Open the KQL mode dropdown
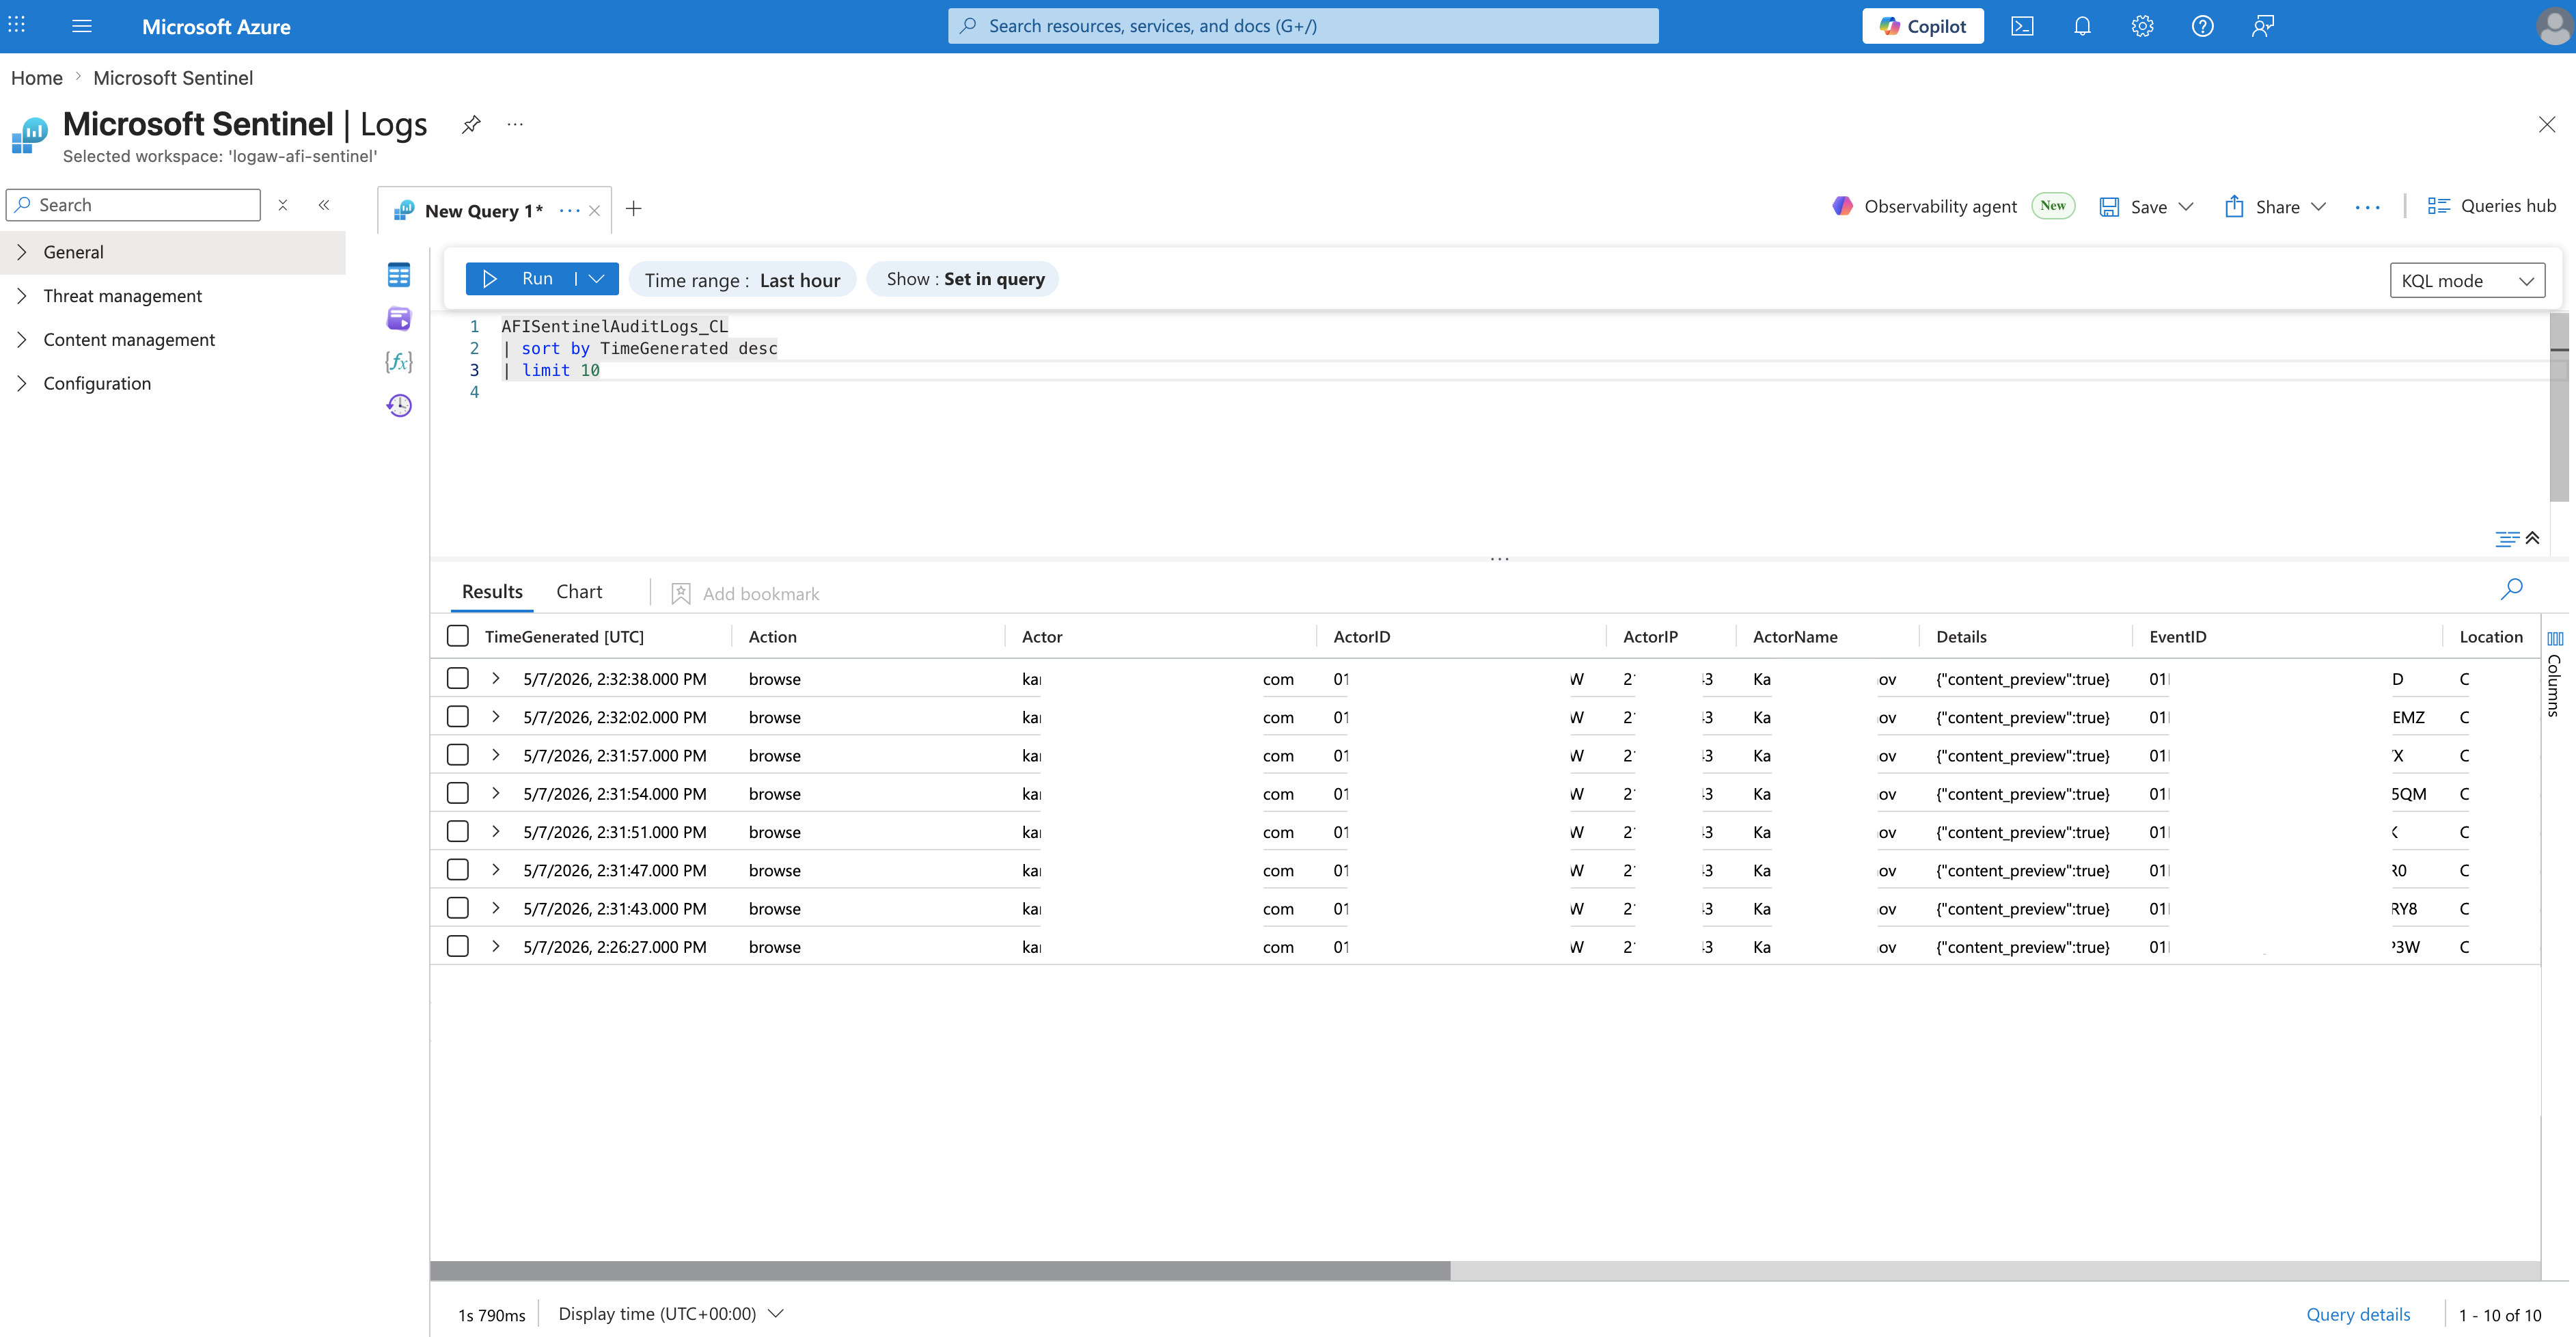The image size is (2576, 1337). [x=2467, y=281]
